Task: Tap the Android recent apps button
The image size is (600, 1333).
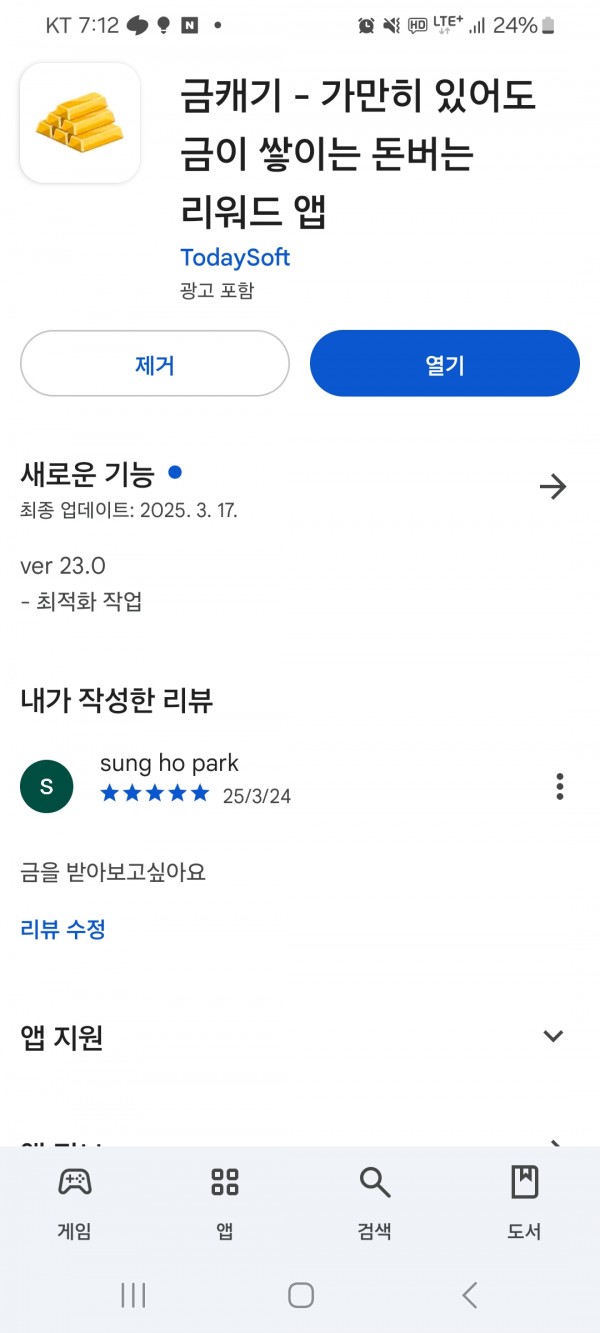Action: (x=133, y=1295)
